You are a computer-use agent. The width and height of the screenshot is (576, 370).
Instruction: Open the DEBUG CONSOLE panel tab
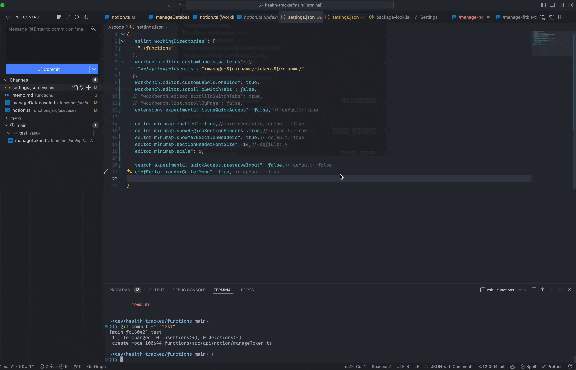189,290
